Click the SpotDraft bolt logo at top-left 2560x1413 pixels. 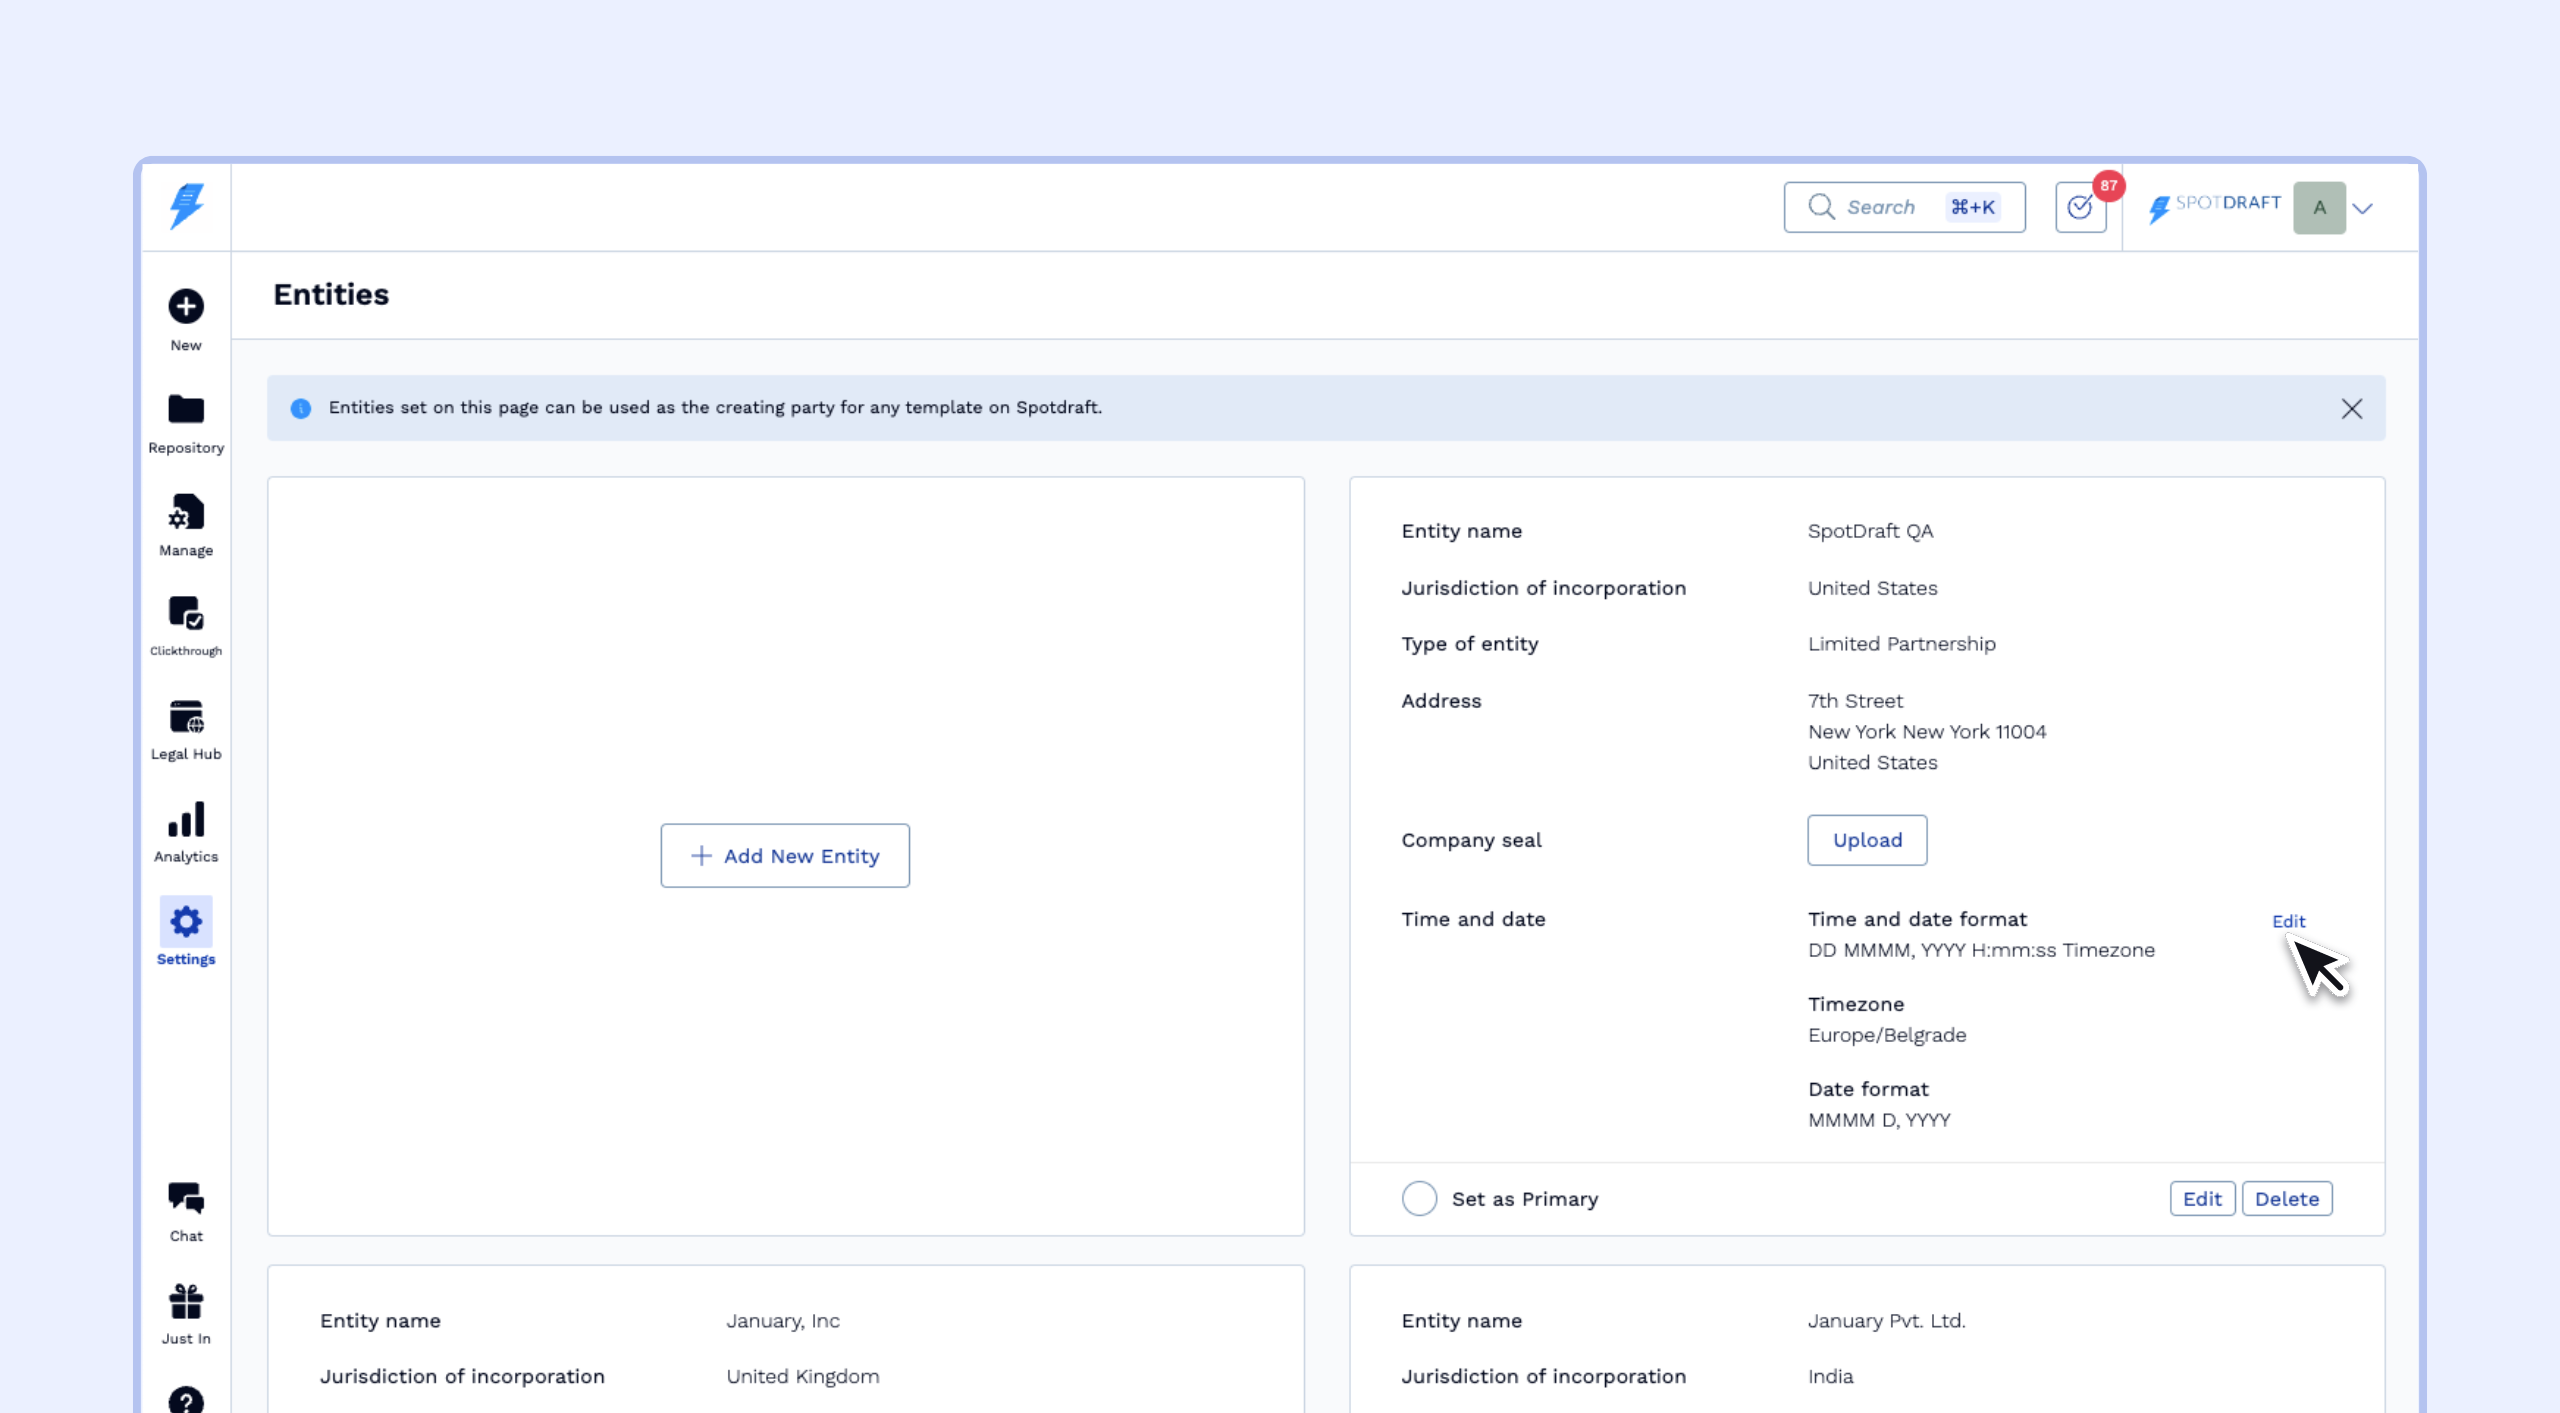pos(186,206)
